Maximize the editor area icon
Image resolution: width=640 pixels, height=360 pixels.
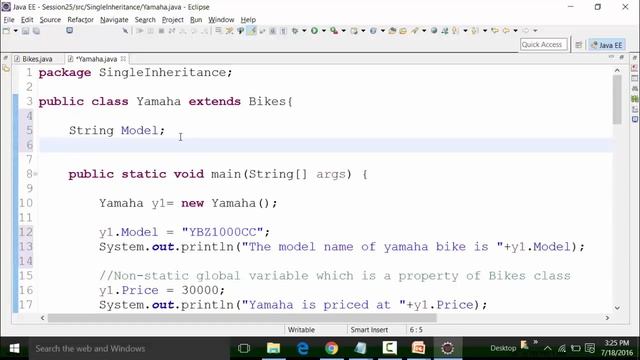[622, 58]
